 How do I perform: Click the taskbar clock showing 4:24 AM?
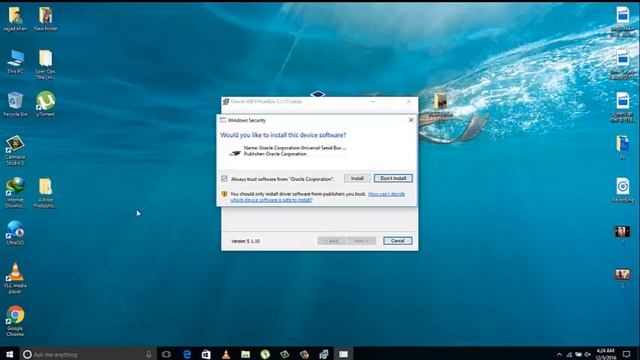(606, 354)
